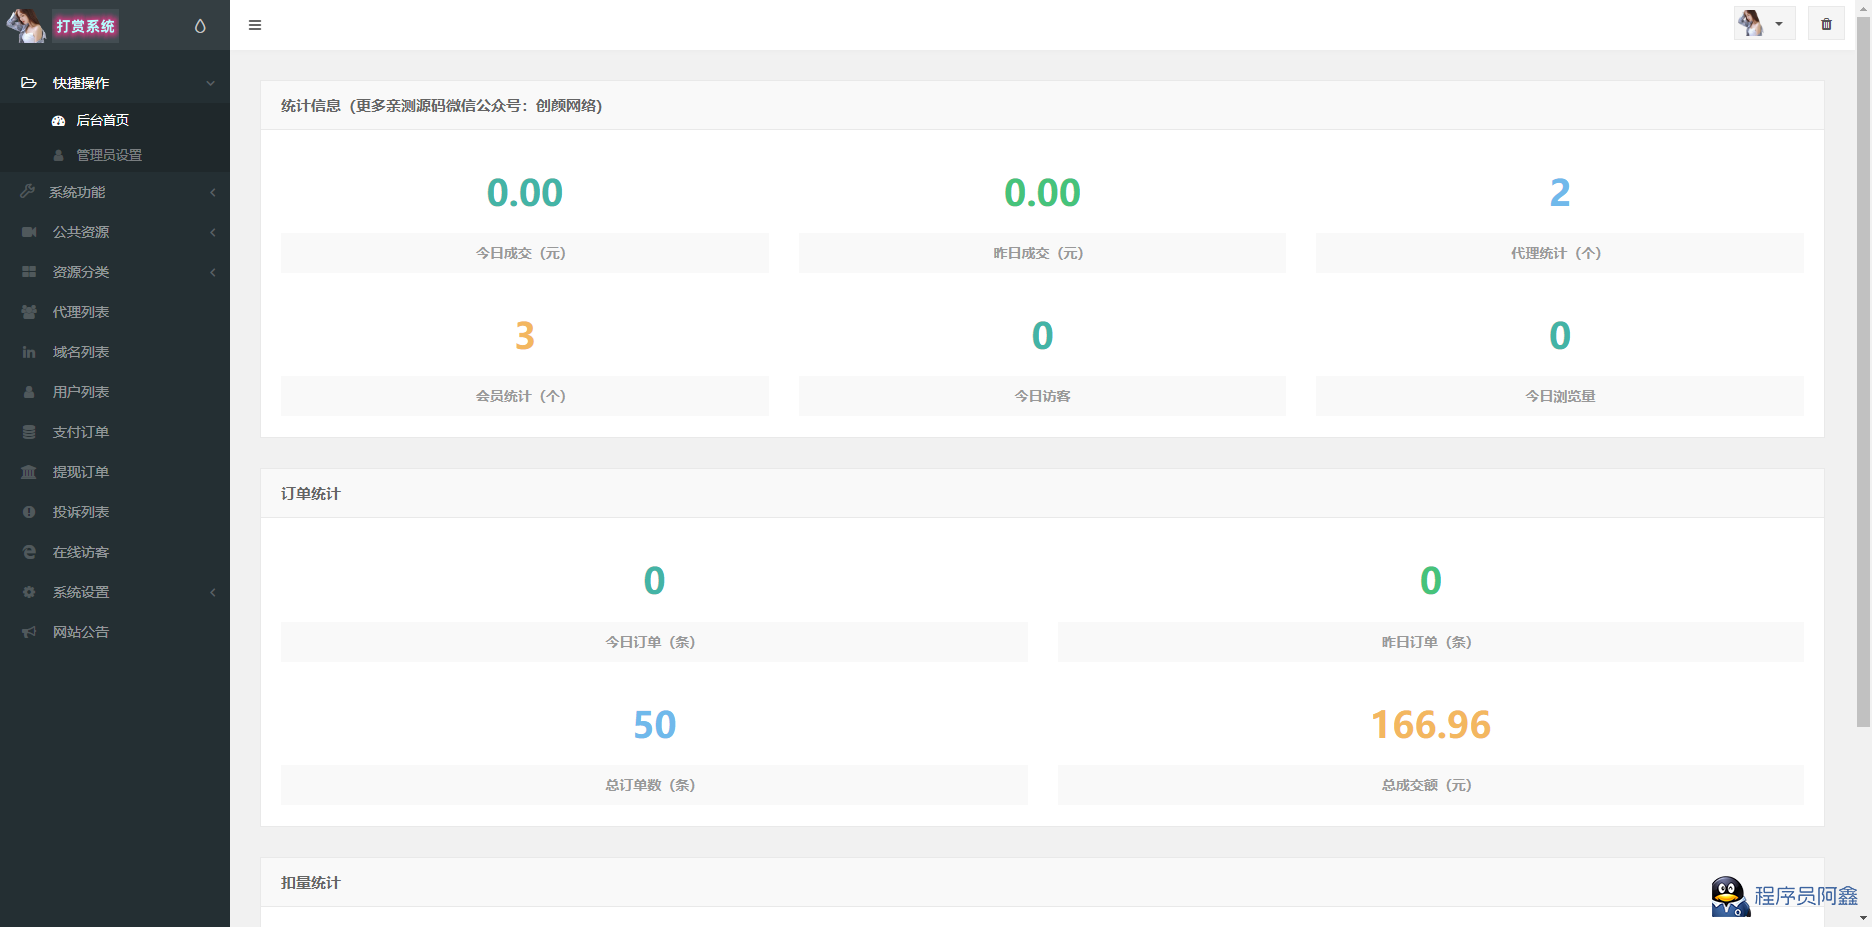
Task: Click the 打赏系统 logo
Action: coord(86,26)
